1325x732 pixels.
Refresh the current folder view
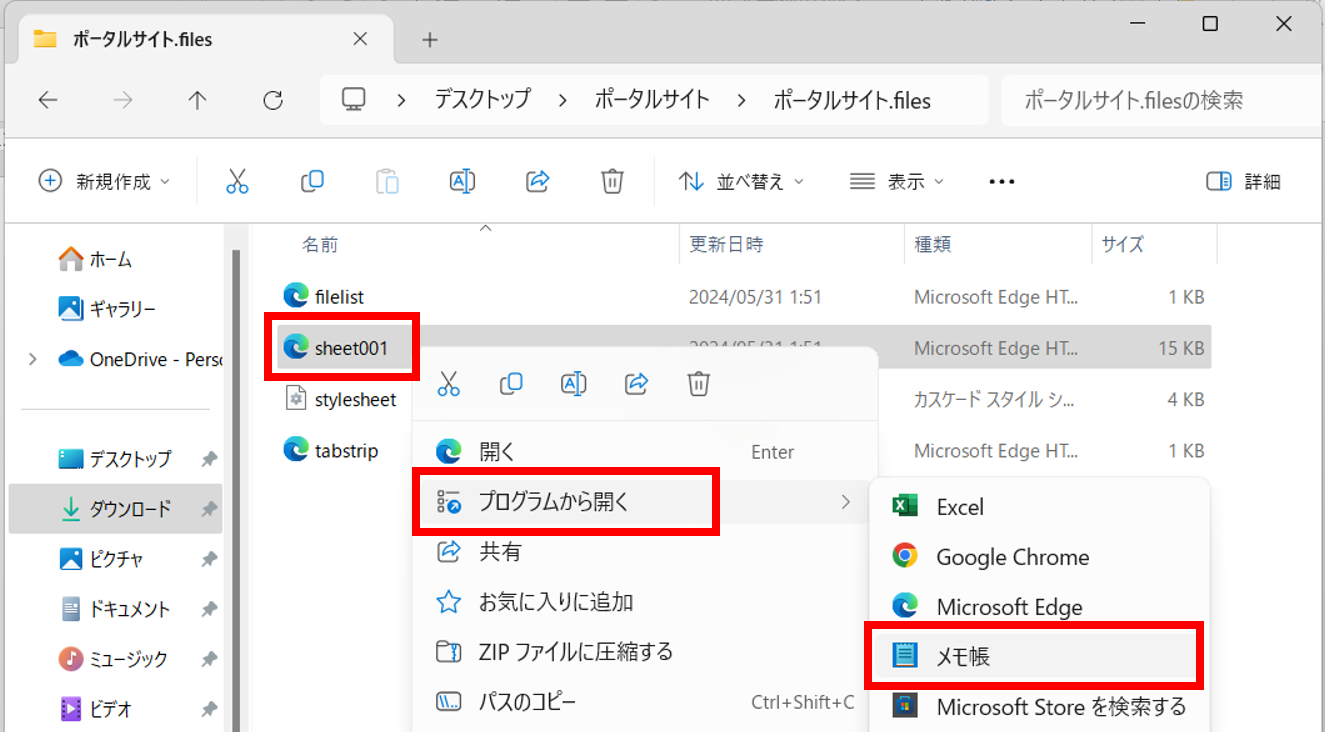coord(272,100)
